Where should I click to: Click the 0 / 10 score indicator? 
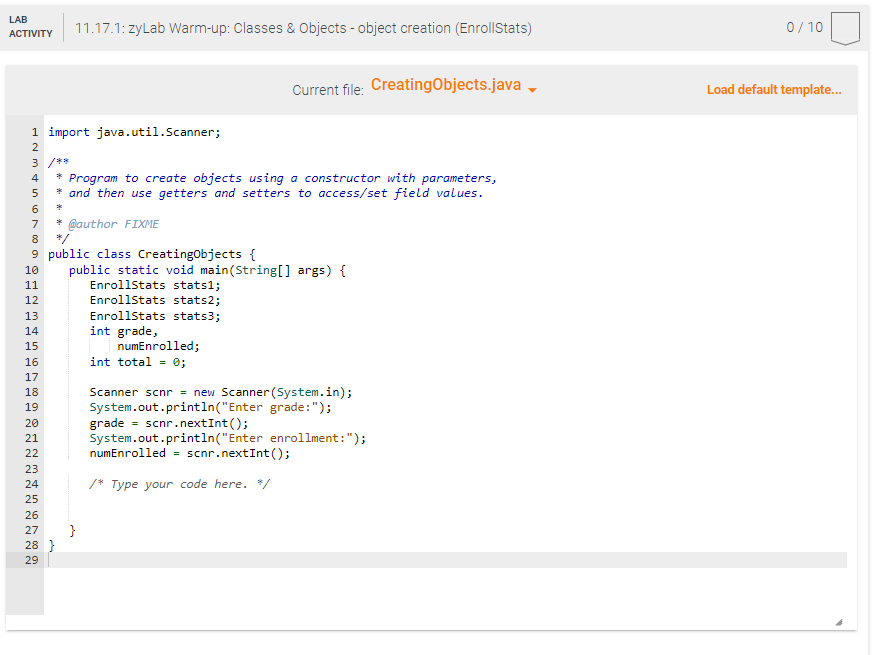point(807,28)
